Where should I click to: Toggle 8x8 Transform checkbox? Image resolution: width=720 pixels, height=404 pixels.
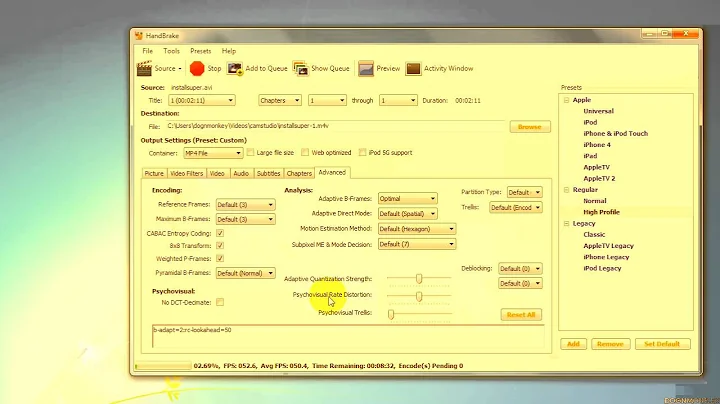[x=220, y=246]
